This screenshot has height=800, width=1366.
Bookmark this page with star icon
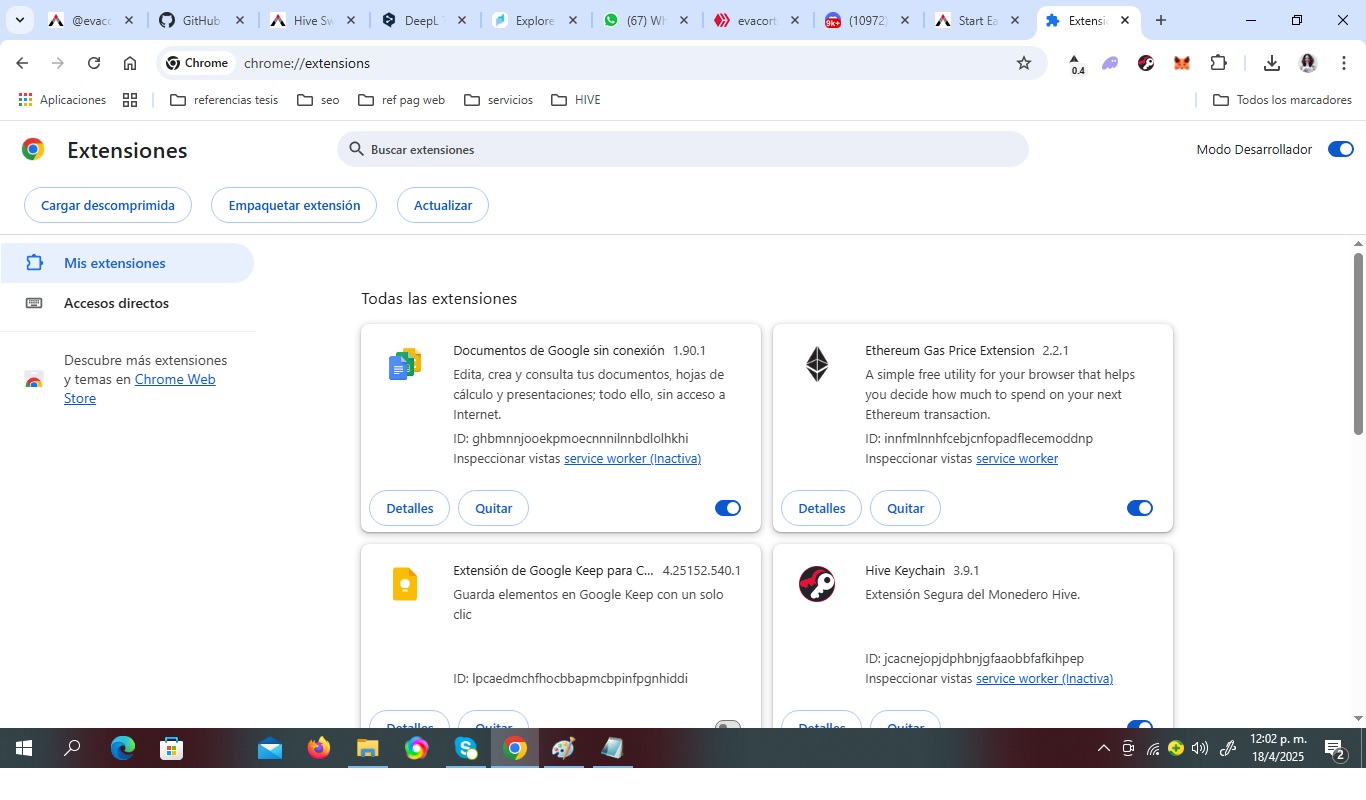[x=1023, y=63]
